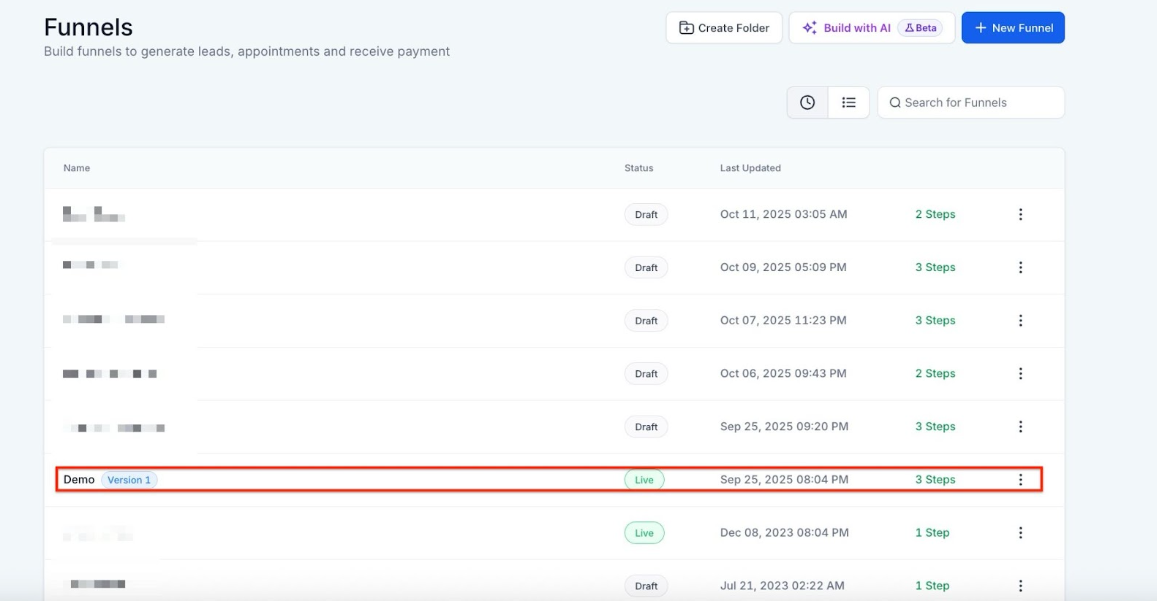Switch to list view icon
The height and width of the screenshot is (601, 1157).
[848, 102]
